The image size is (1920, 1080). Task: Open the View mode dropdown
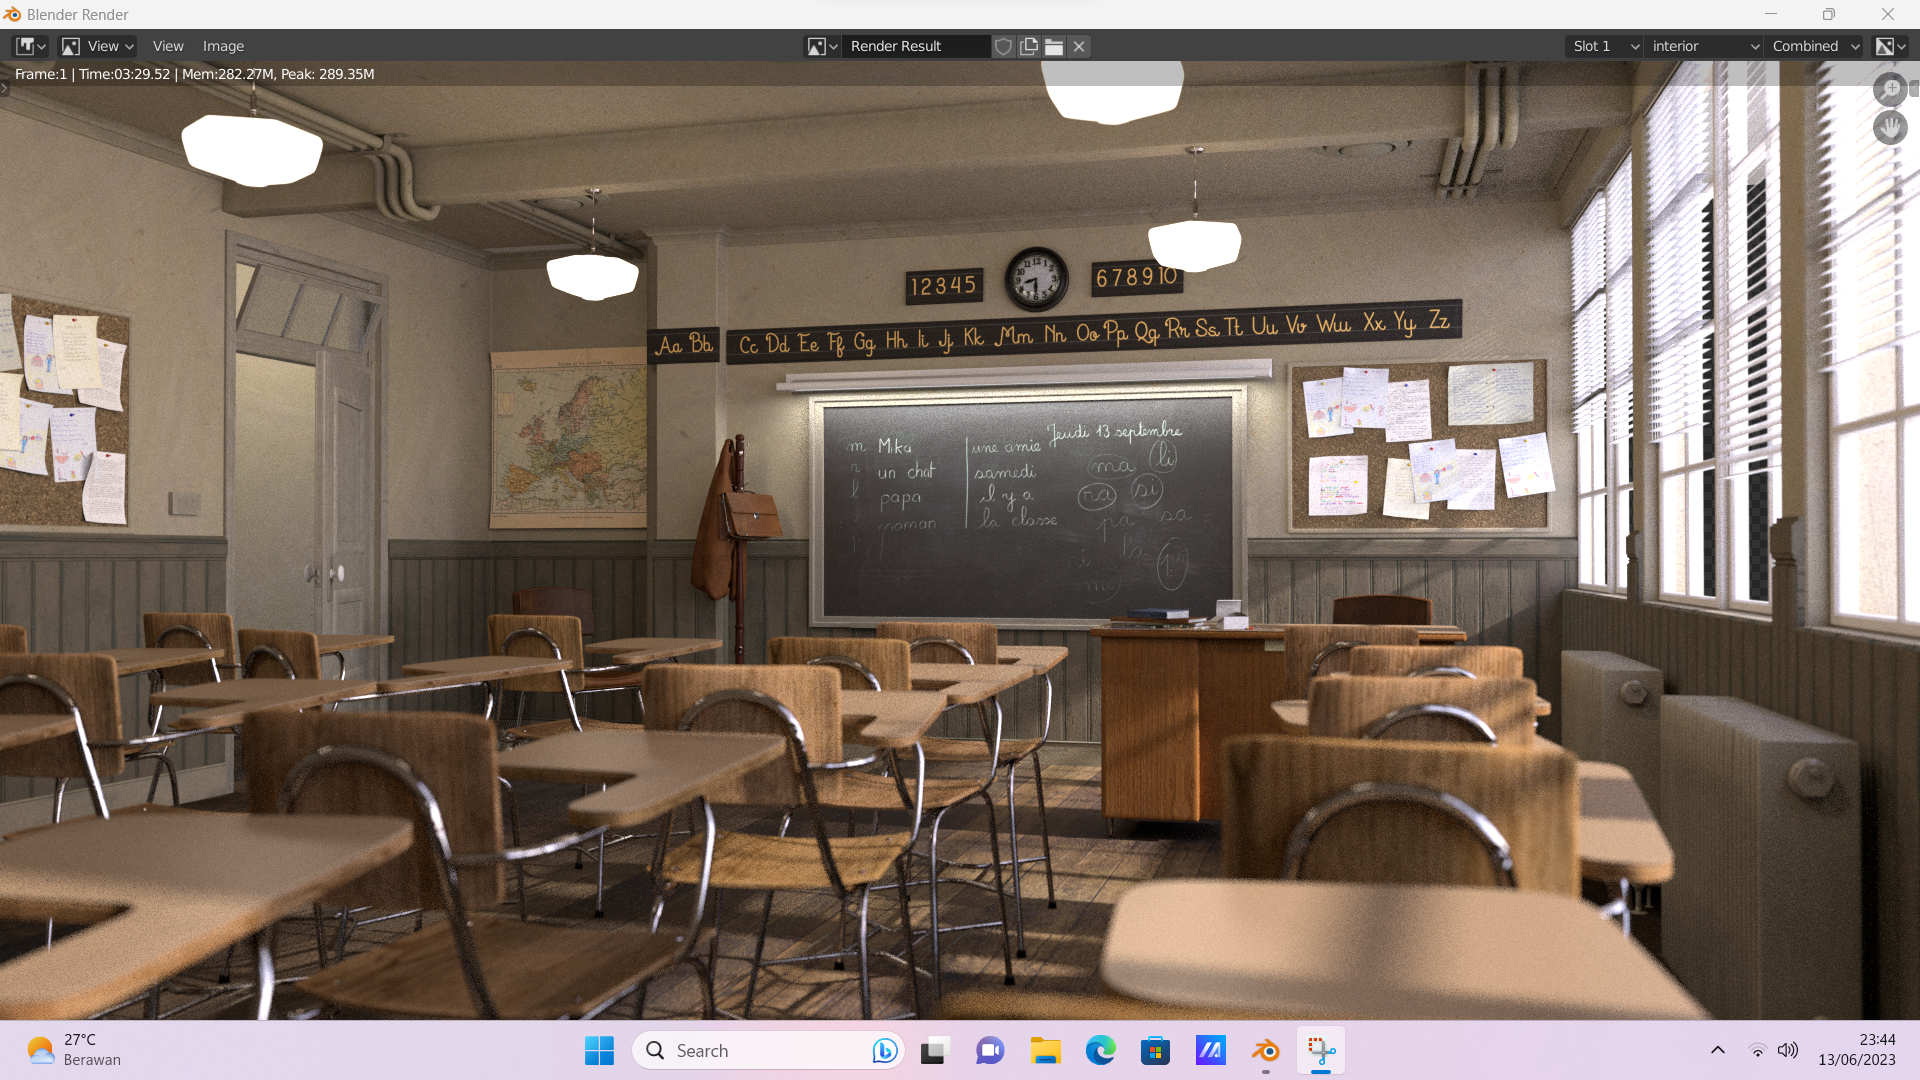tap(98, 46)
